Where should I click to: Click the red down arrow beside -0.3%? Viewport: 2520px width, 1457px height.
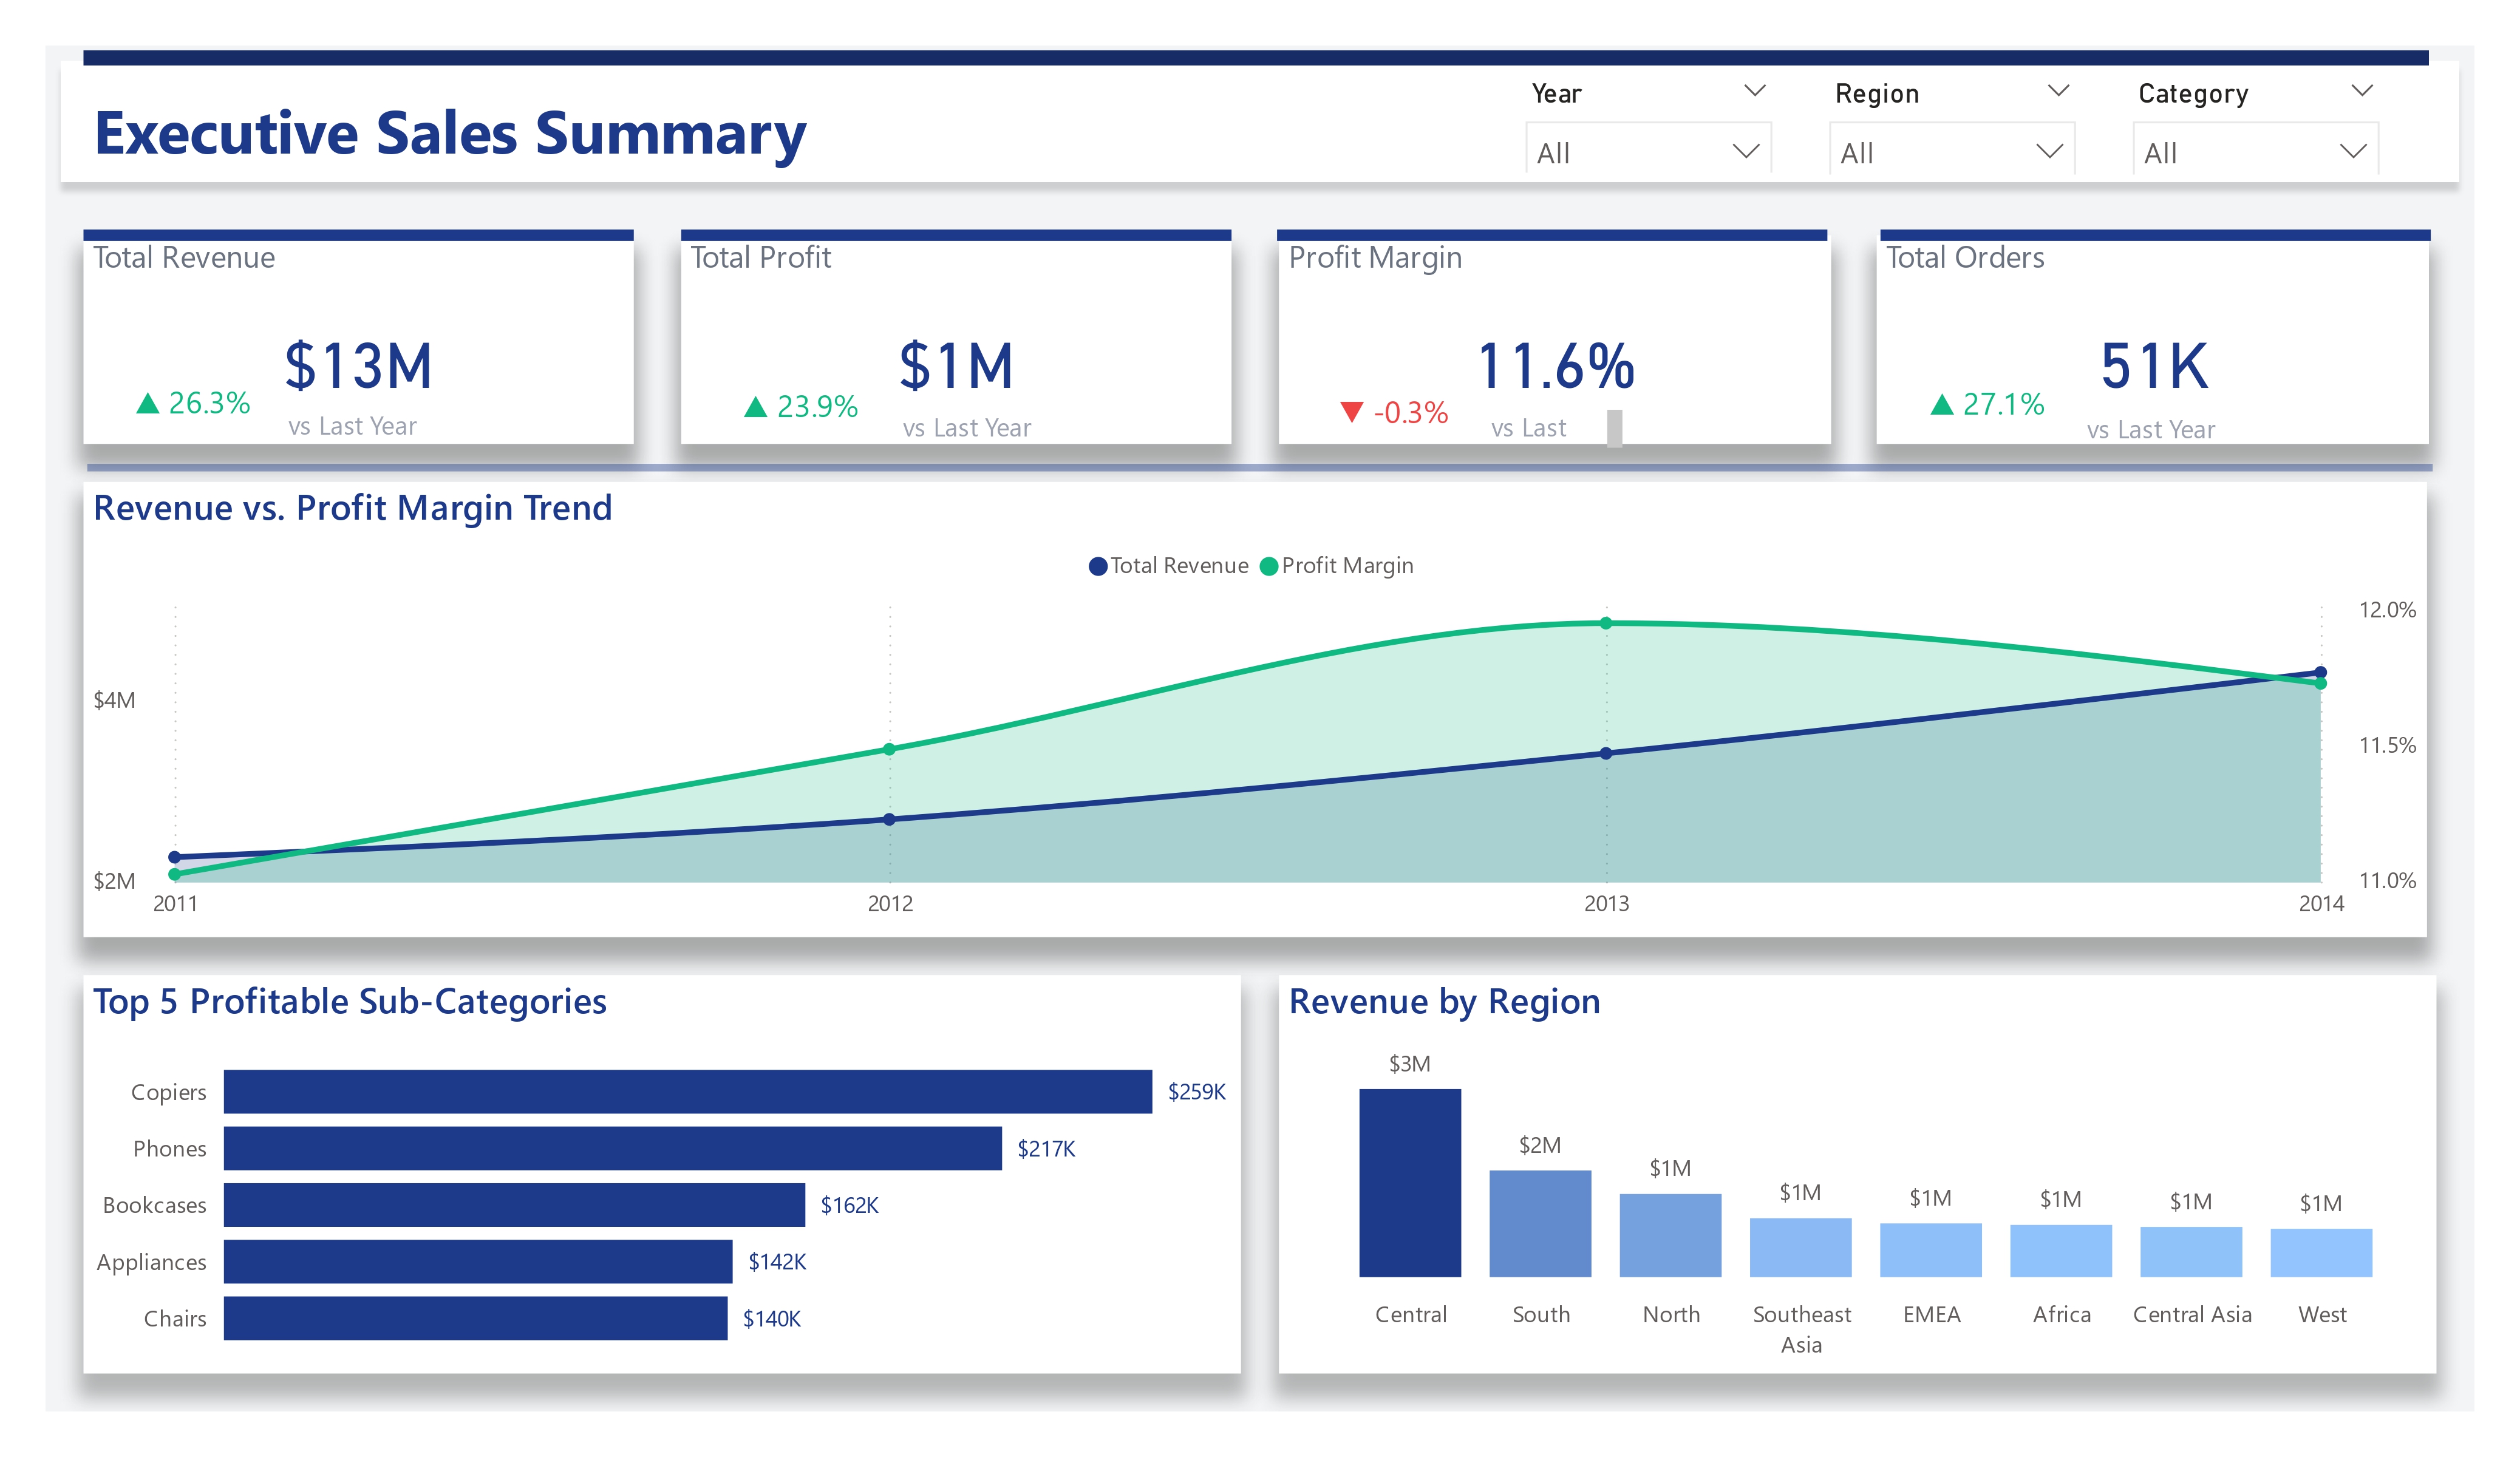tap(1352, 411)
